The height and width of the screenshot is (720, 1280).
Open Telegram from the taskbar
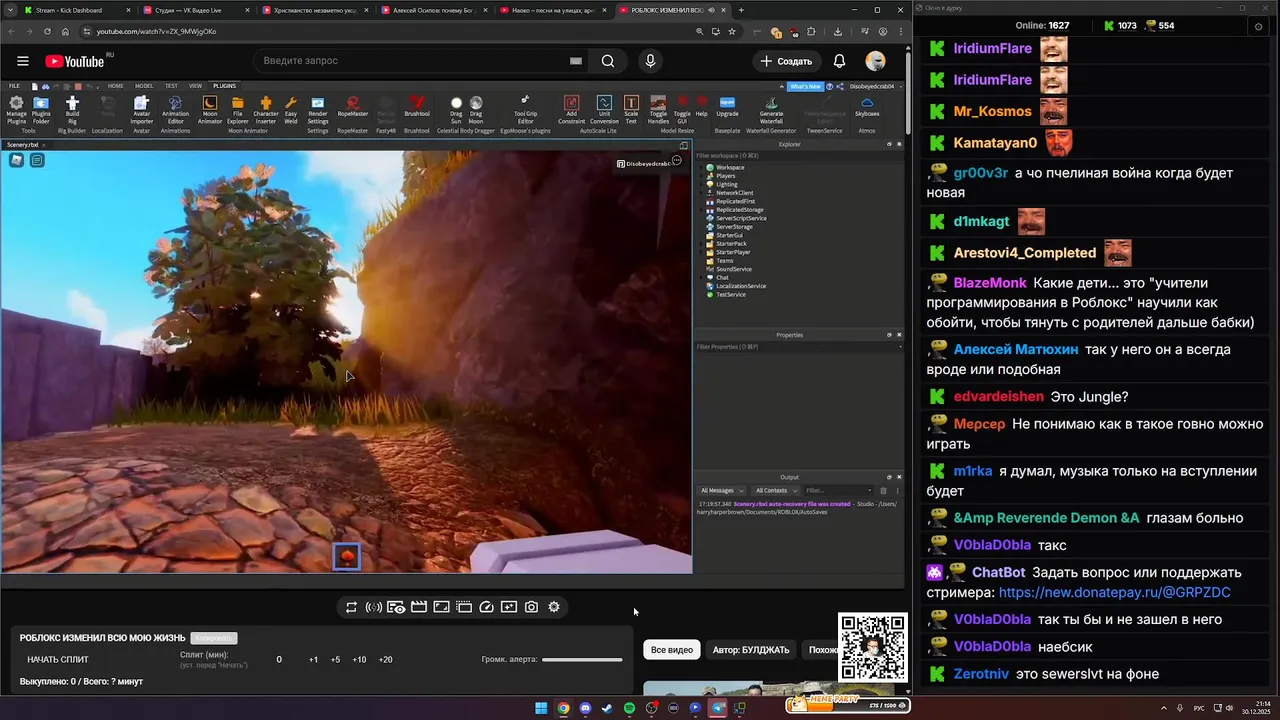717,708
